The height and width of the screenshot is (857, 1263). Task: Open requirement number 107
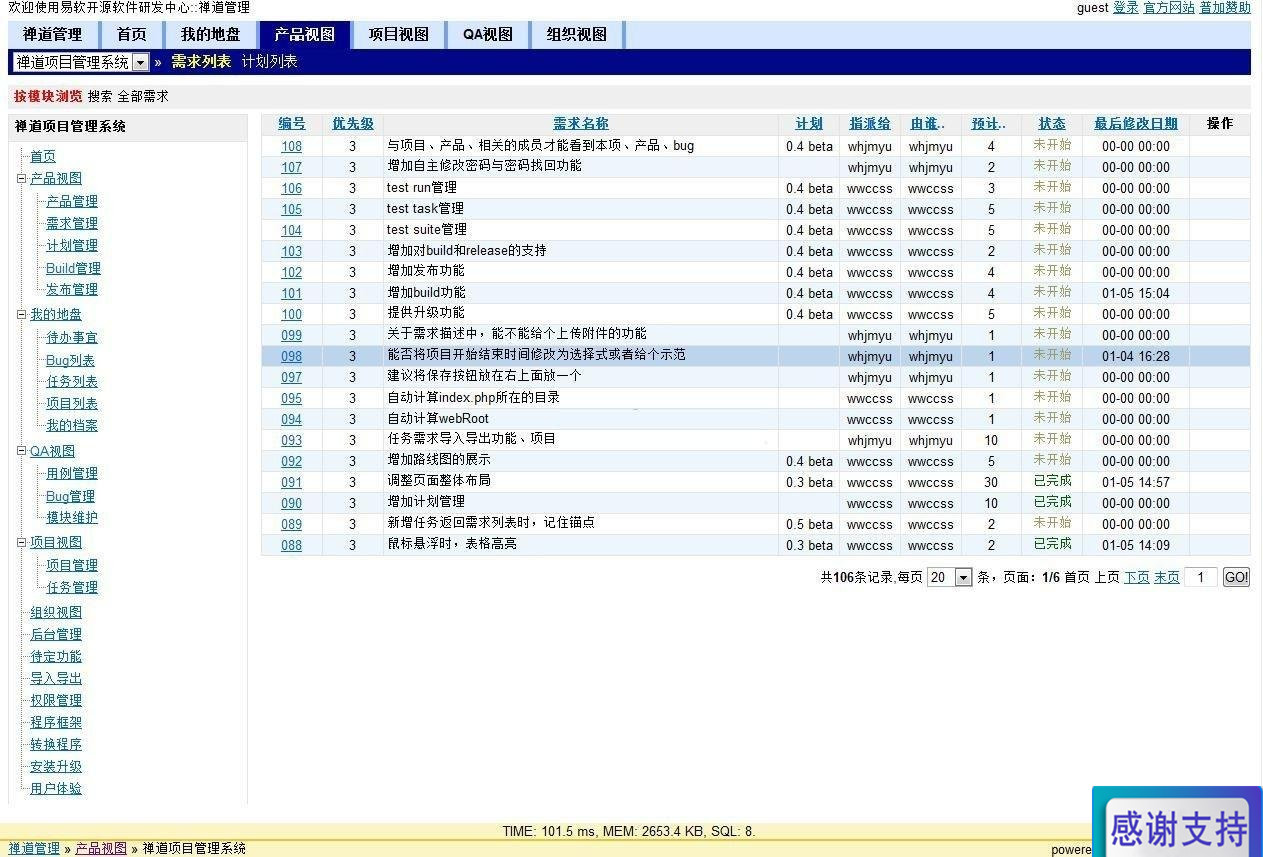point(291,168)
